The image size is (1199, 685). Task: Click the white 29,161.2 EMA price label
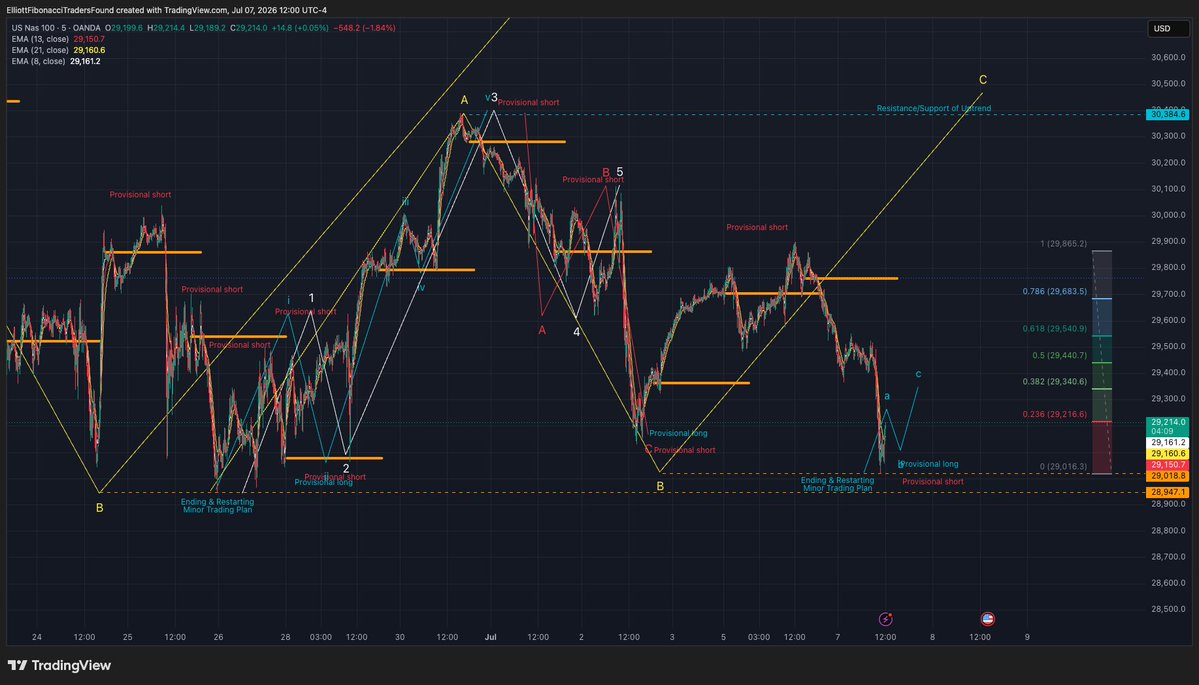click(1167, 443)
